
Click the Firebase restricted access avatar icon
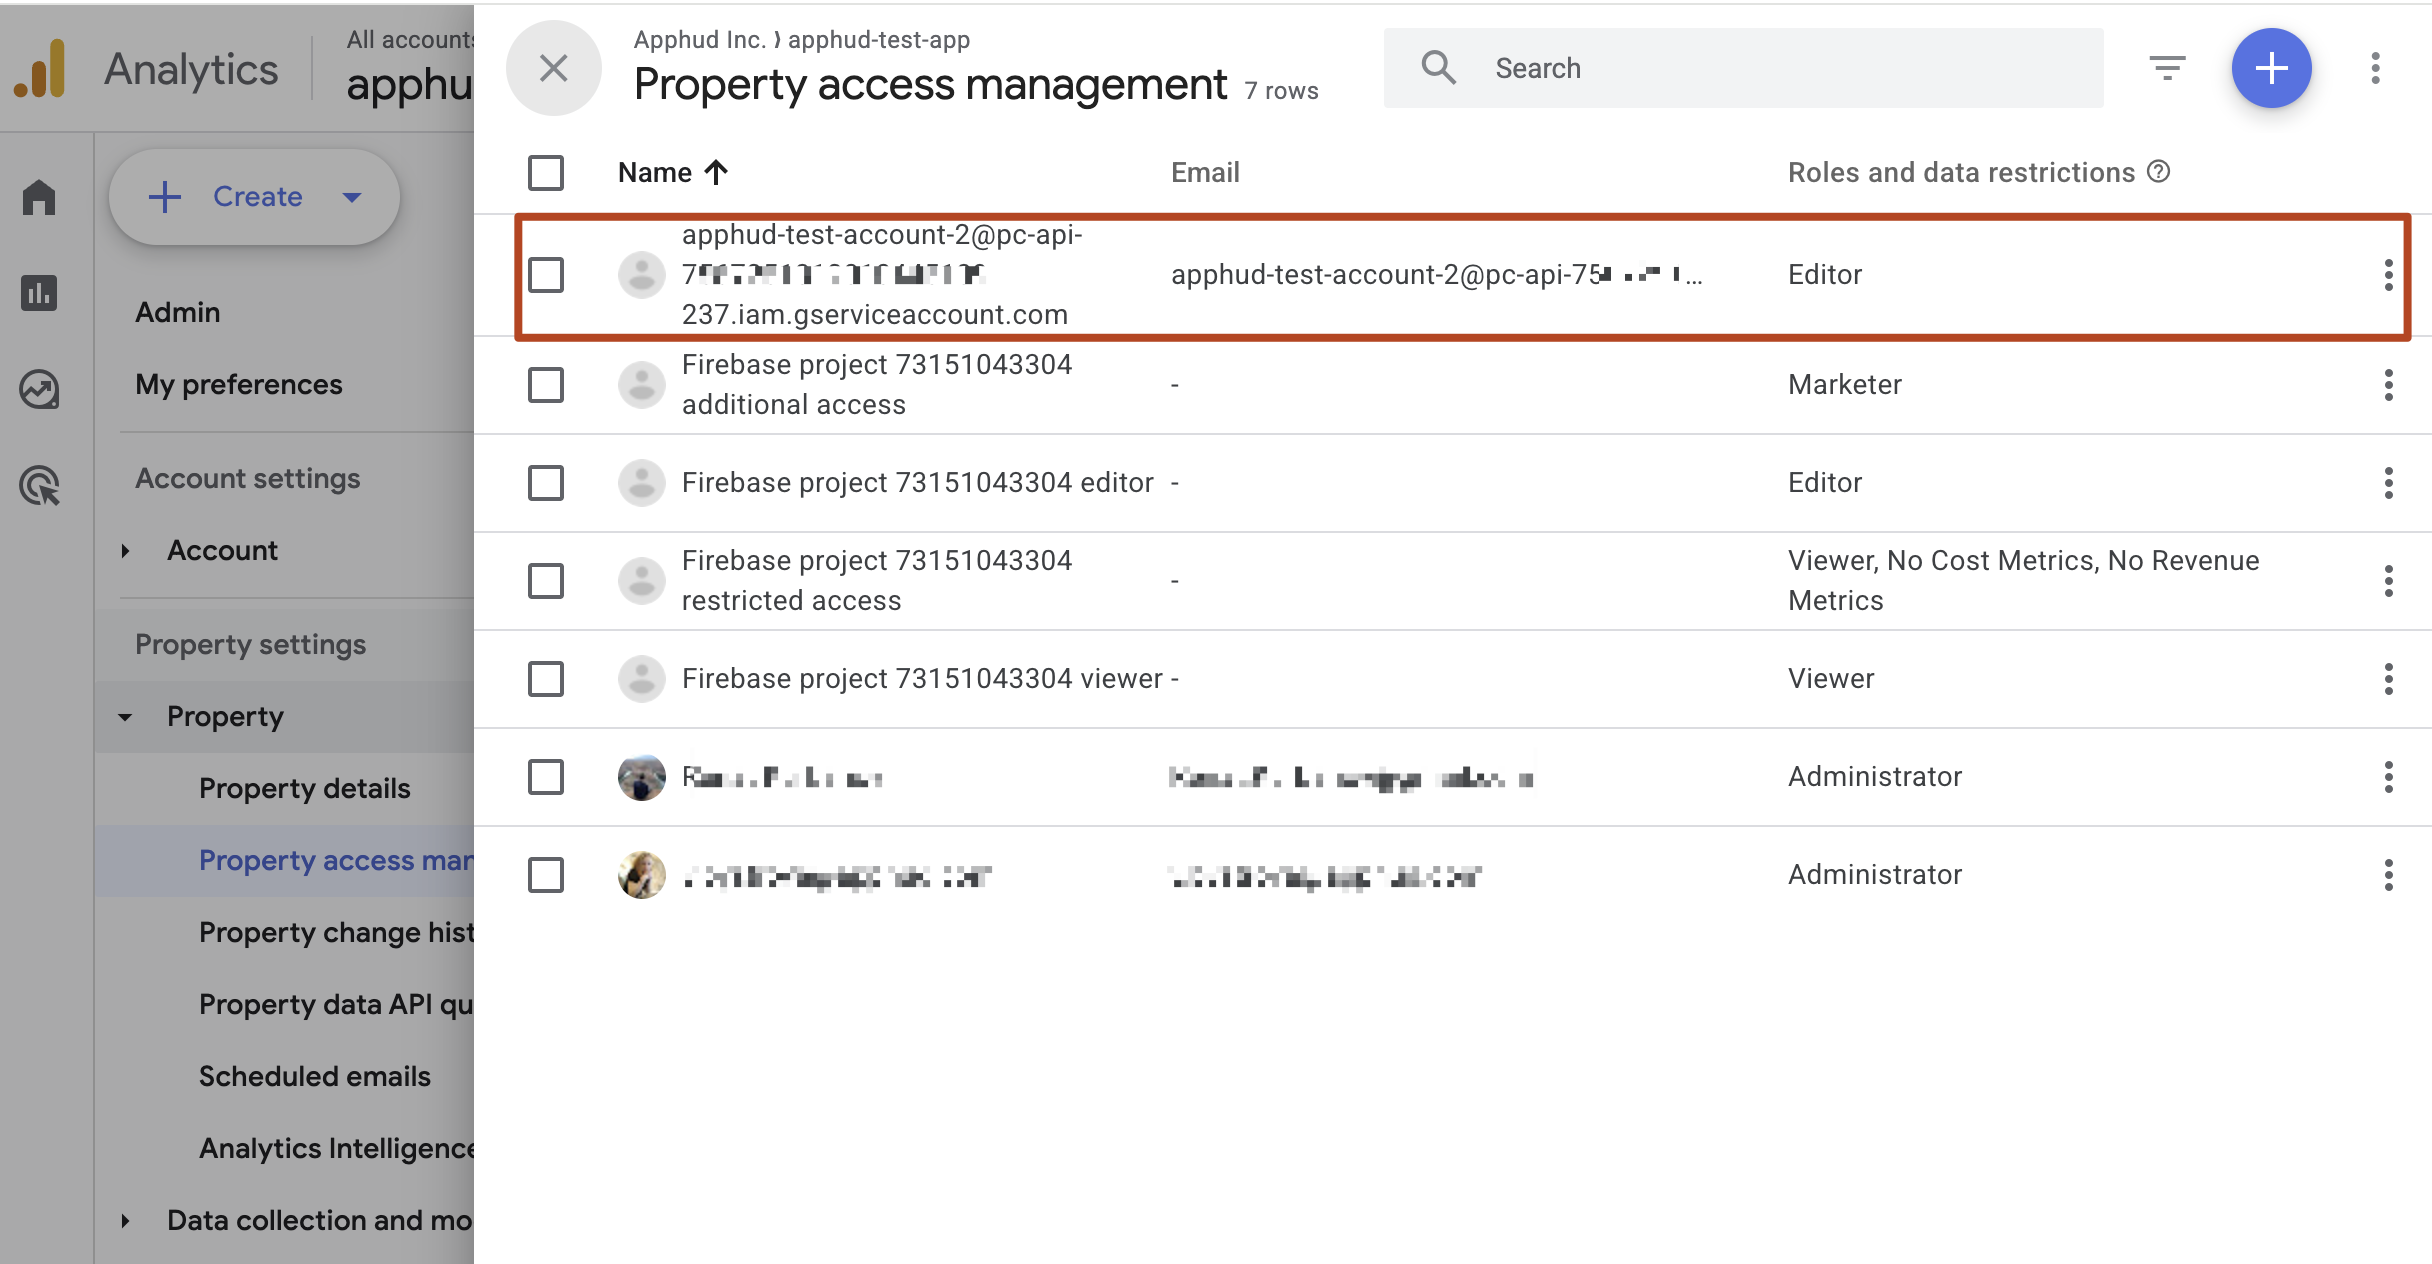coord(642,581)
